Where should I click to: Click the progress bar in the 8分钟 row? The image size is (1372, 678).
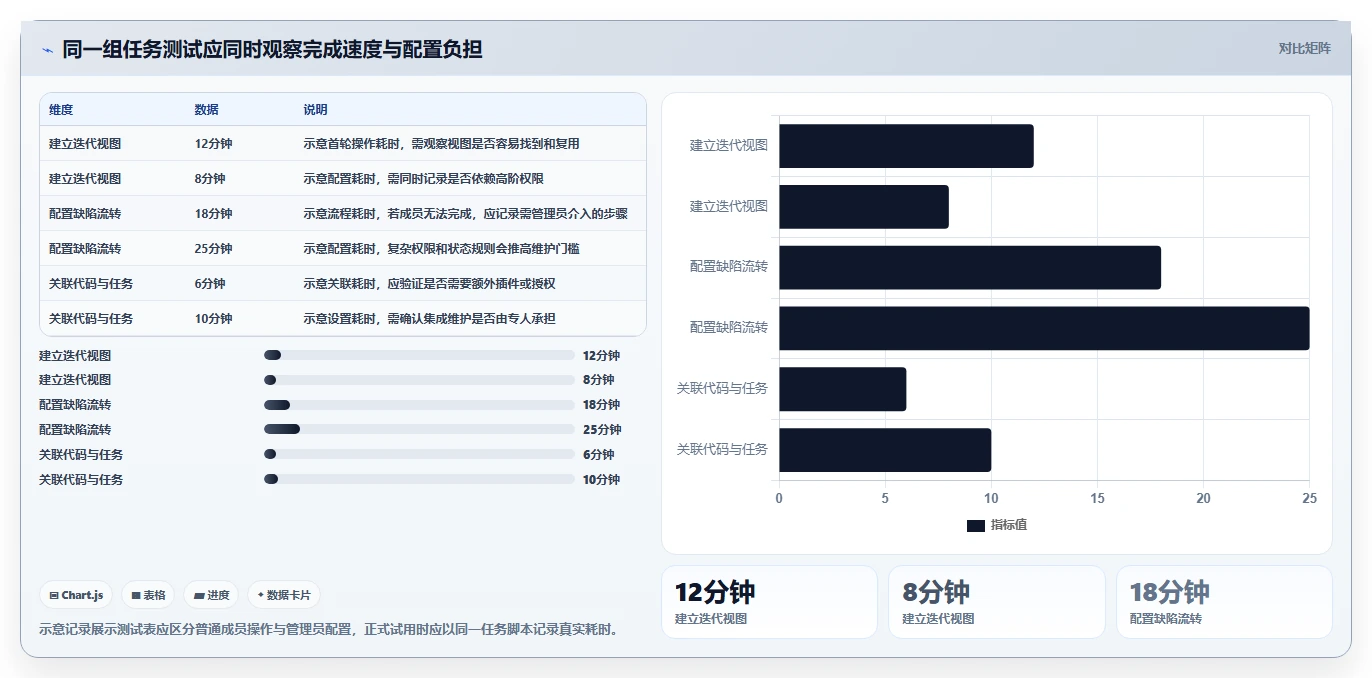419,380
